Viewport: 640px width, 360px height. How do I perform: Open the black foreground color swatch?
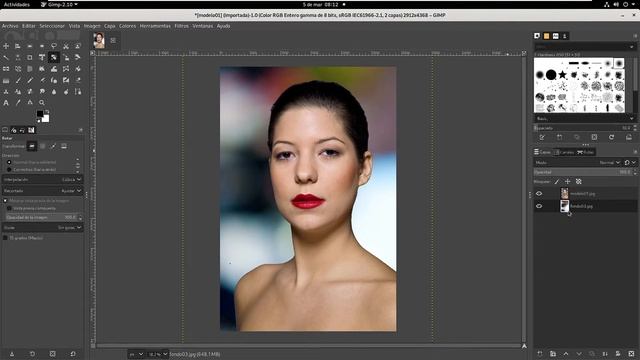point(40,114)
